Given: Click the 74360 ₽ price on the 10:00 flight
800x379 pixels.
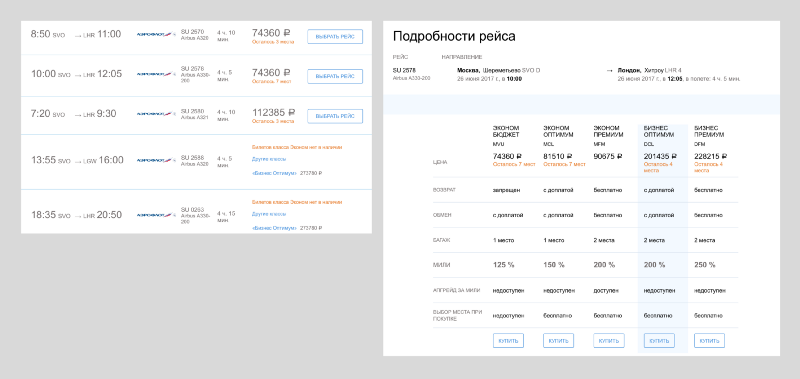Looking at the screenshot, I should [271, 73].
